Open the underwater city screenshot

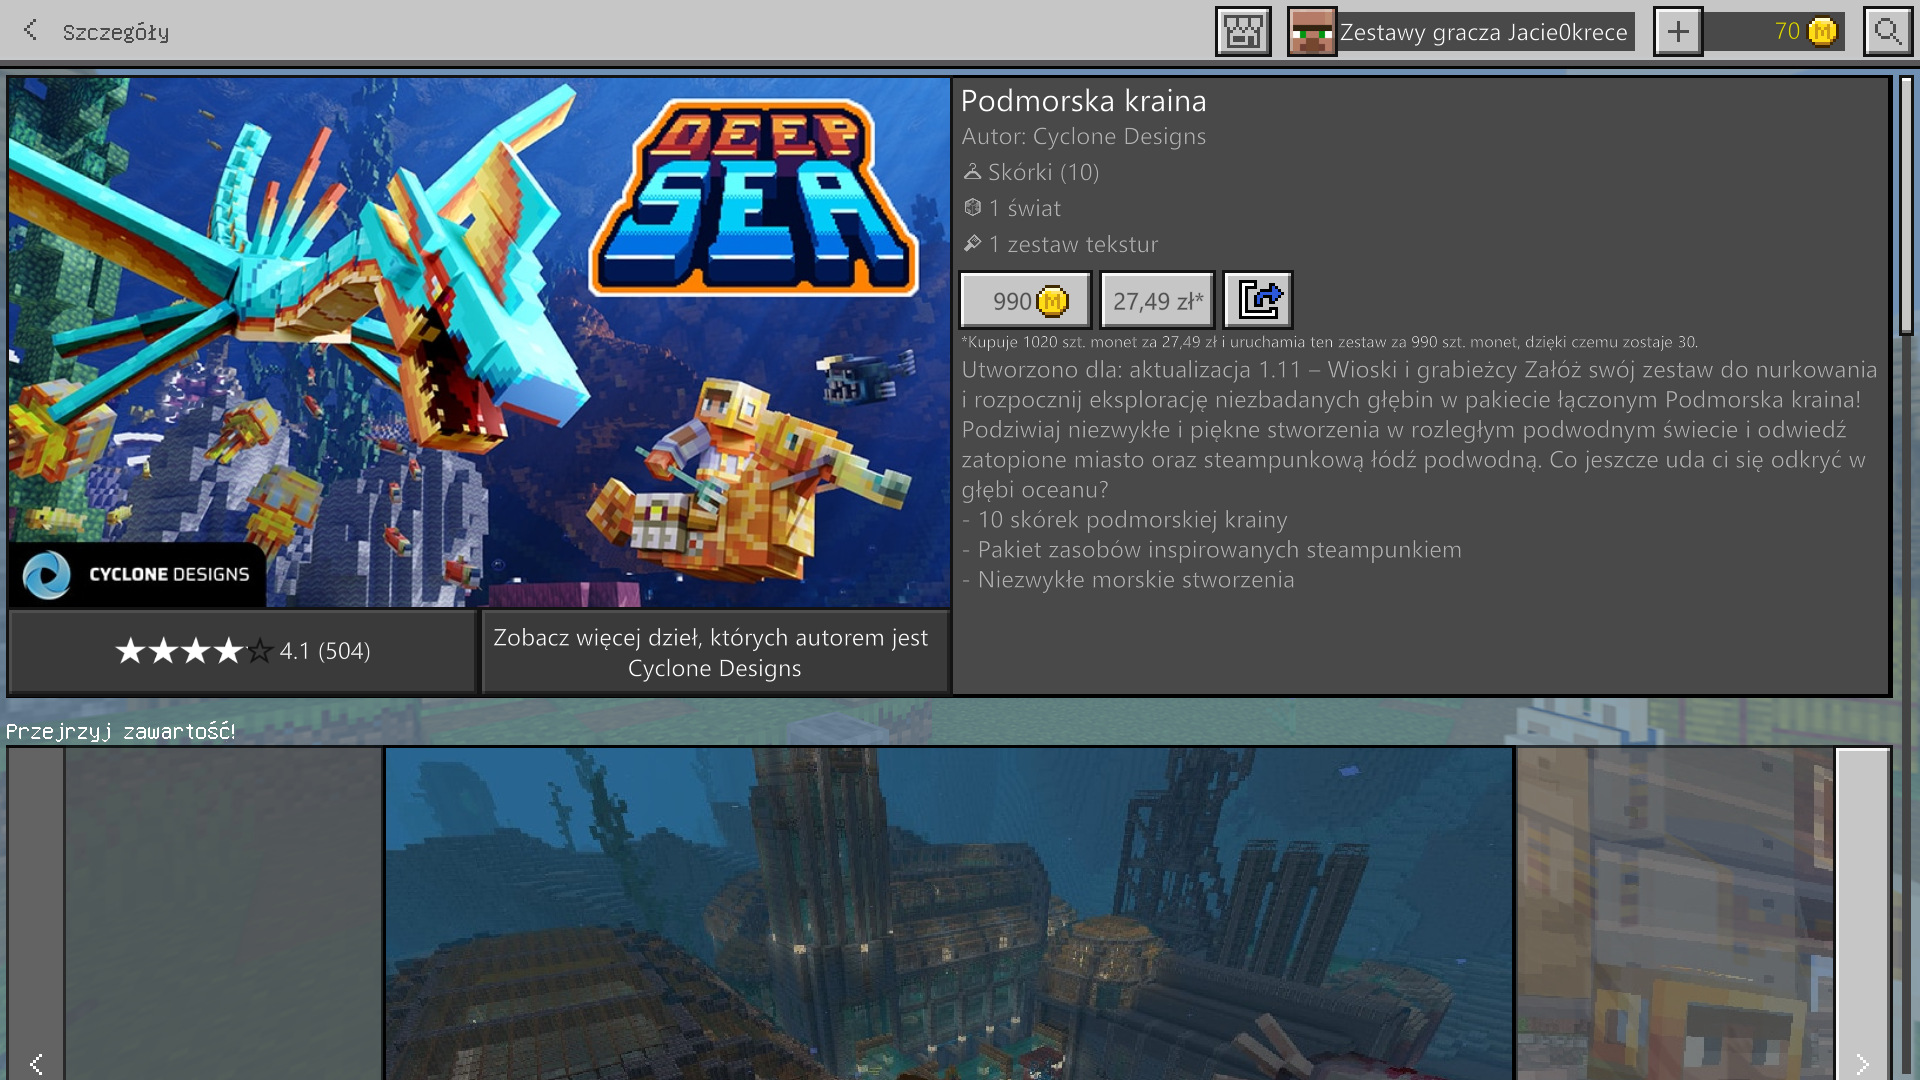pos(948,912)
